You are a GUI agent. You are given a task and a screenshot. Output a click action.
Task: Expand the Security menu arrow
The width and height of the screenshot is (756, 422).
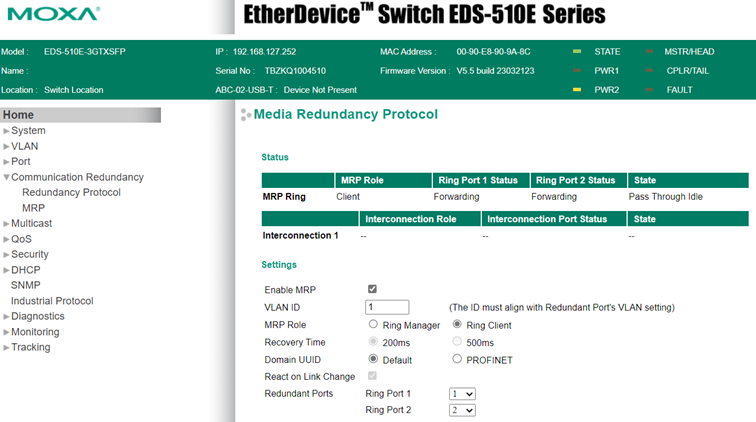tap(6, 255)
